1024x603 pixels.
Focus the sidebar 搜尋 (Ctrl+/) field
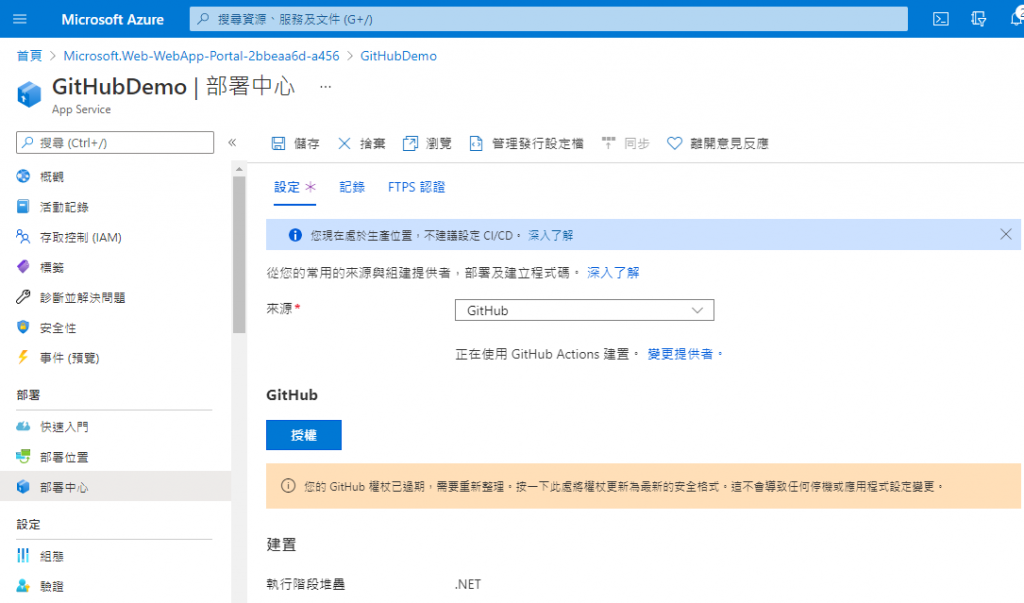click(115, 142)
